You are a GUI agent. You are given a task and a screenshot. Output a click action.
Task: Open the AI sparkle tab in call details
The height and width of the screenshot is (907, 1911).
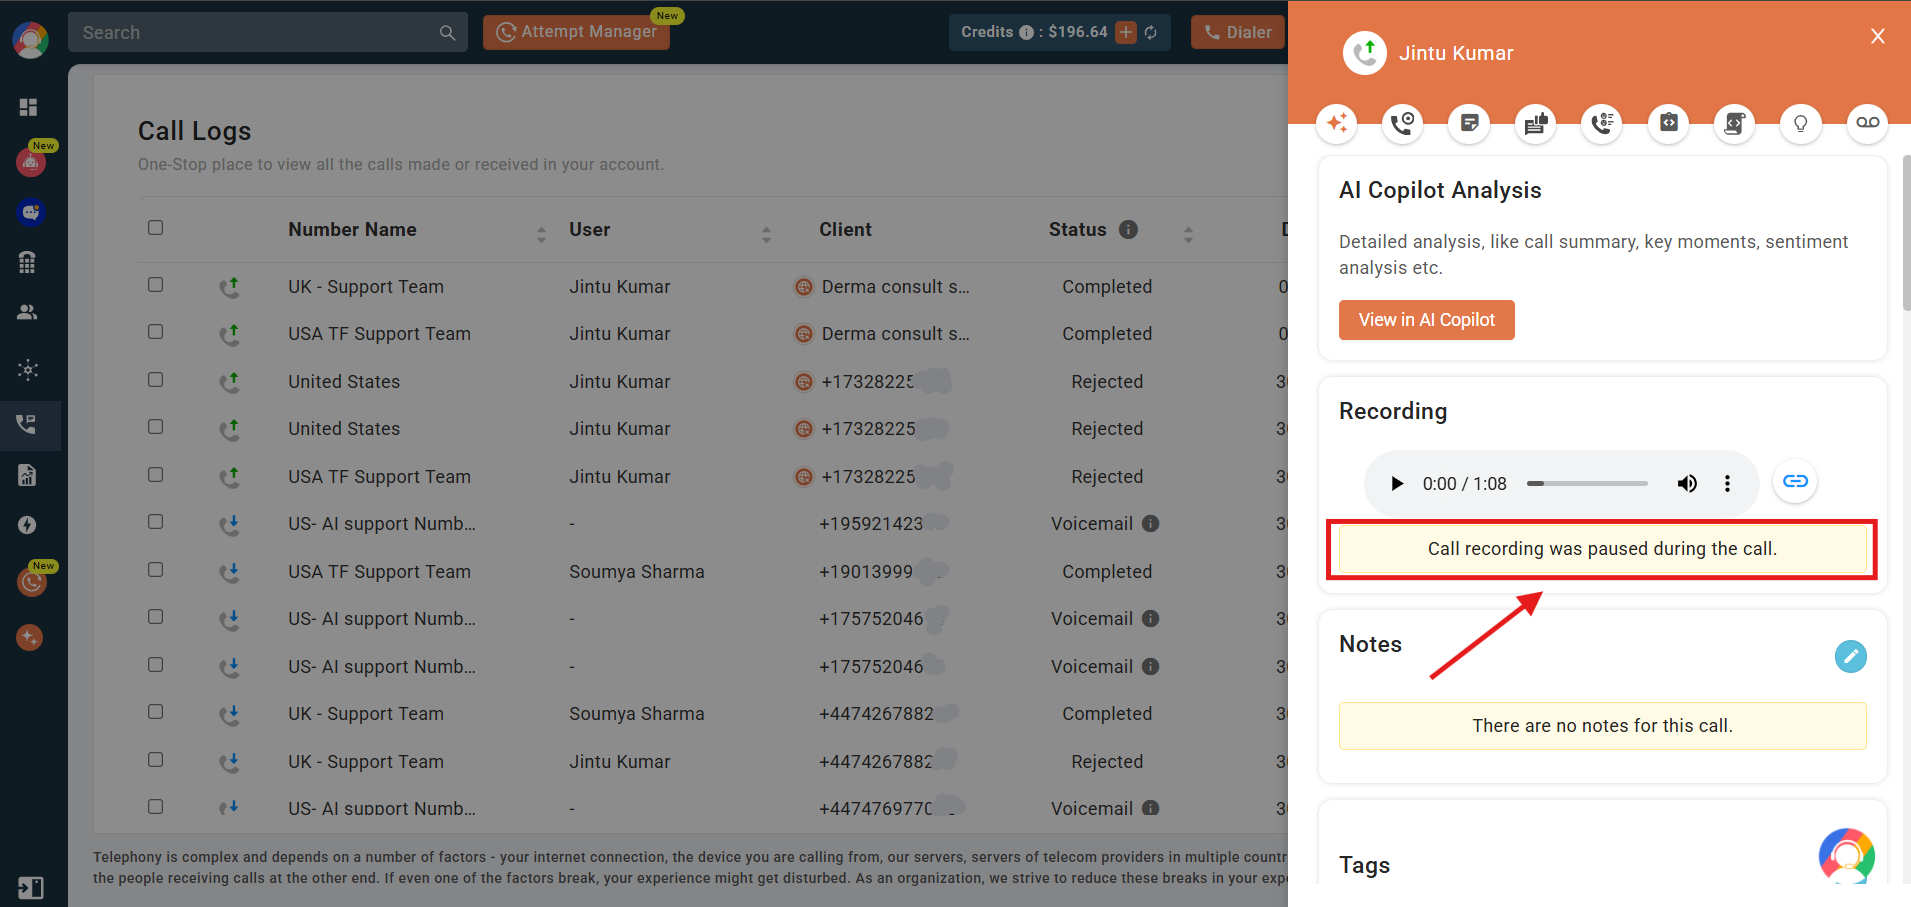(x=1337, y=123)
